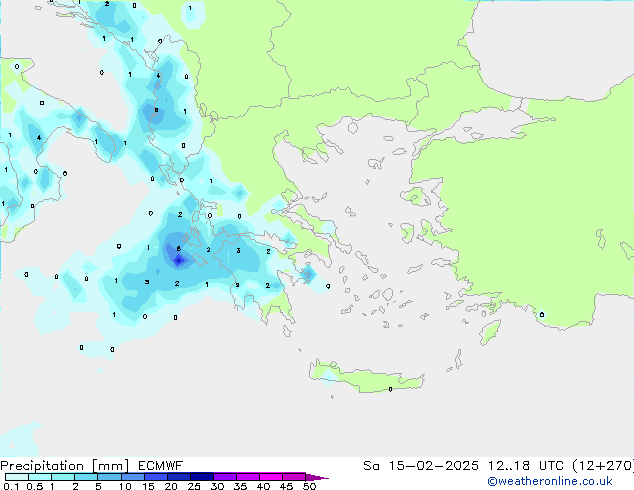
Task: Select the 5–10 mm legend color swatch
Action: pyautogui.click(x=109, y=477)
